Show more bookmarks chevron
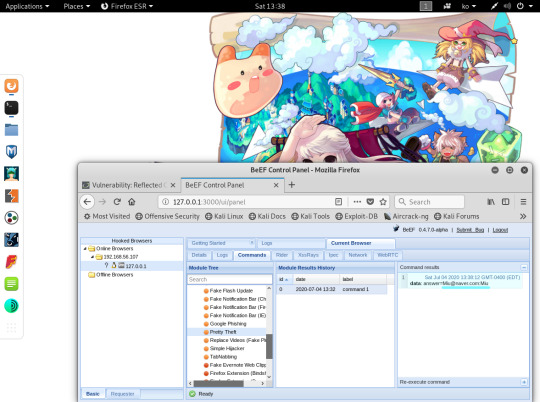Screen dimensions: 540x402 click(x=523, y=216)
